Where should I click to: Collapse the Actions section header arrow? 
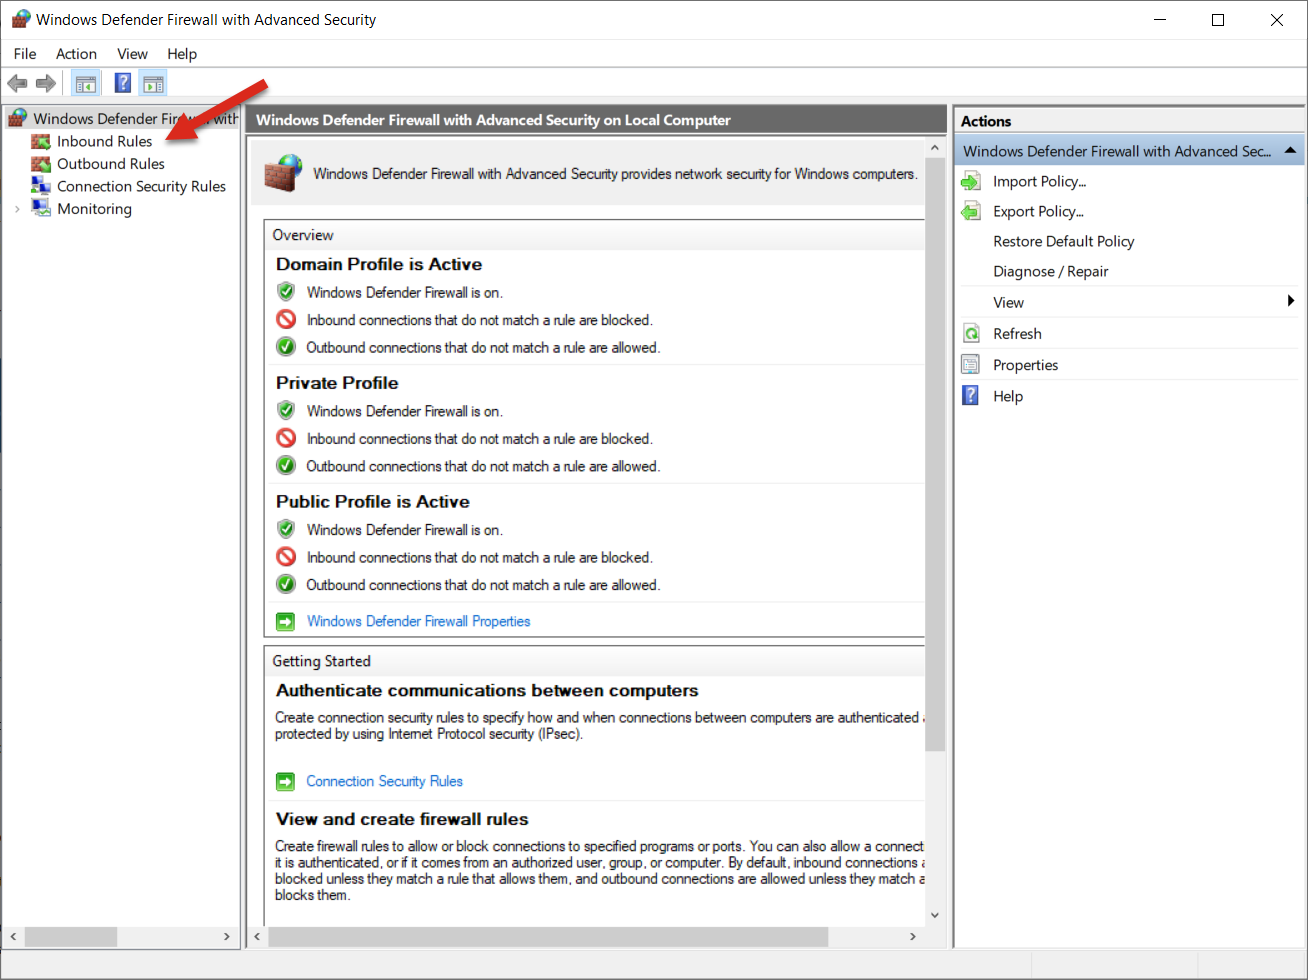pyautogui.click(x=1290, y=151)
